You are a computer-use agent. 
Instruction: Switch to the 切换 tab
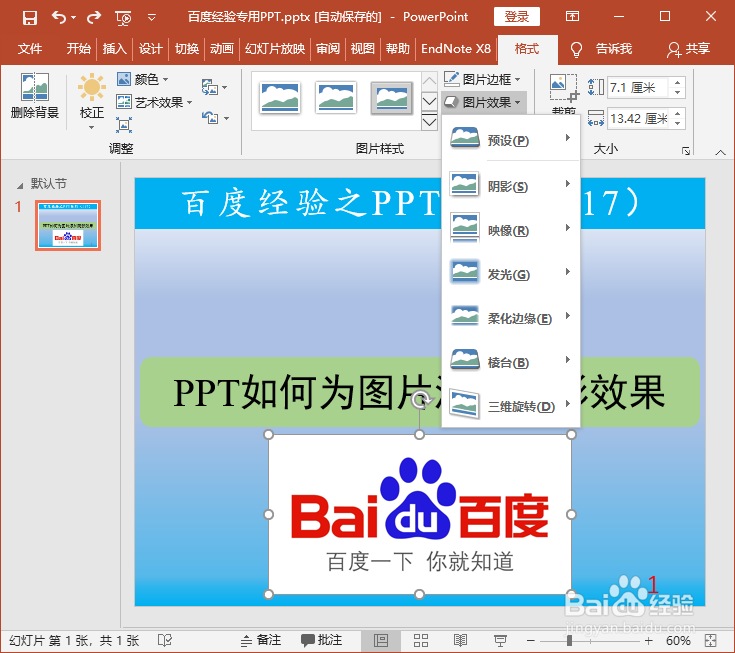tap(187, 49)
